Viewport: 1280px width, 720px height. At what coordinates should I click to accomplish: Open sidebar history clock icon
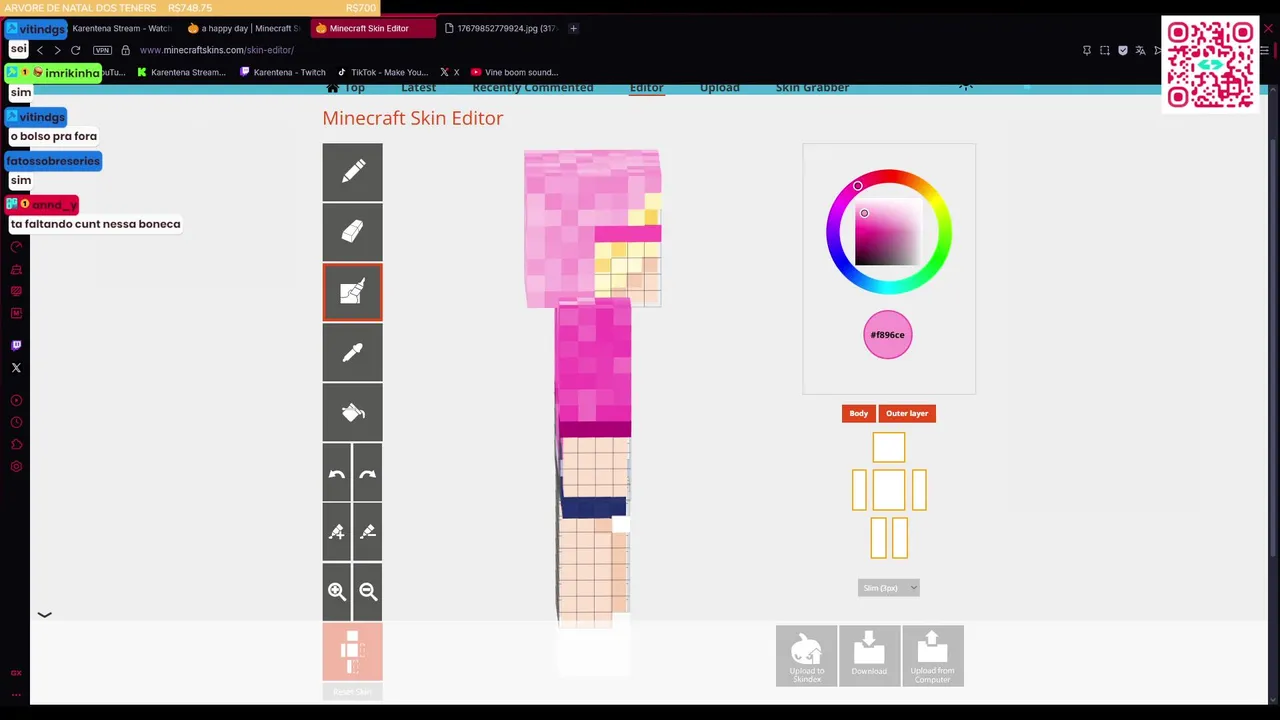[16, 422]
